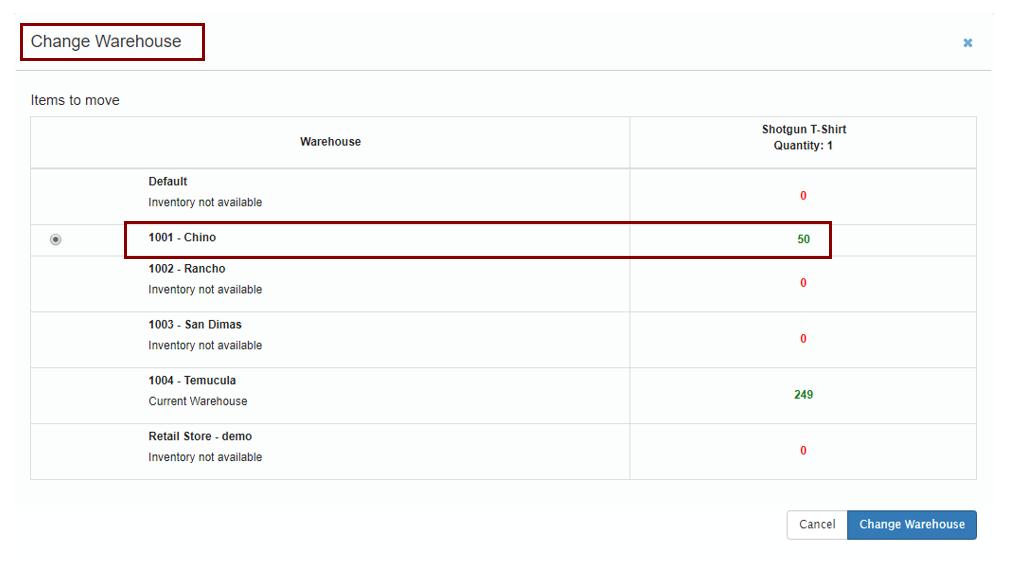Click the Chino quantity value 50
The width and height of the screenshot is (1027, 566).
tap(804, 240)
